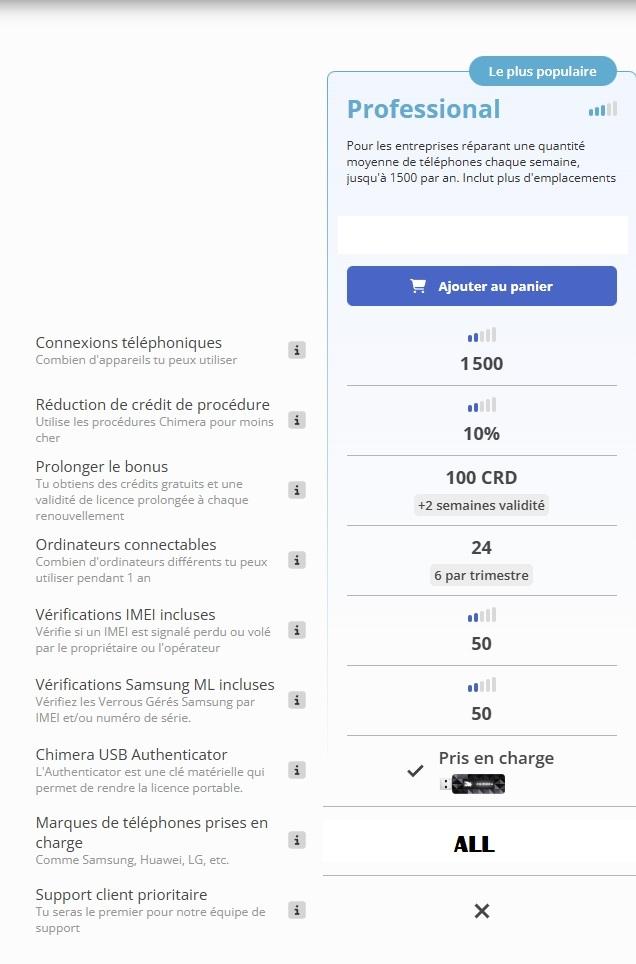Click the +2 semaines validité tag
Image resolution: width=636 pixels, height=964 pixels.
(x=482, y=505)
